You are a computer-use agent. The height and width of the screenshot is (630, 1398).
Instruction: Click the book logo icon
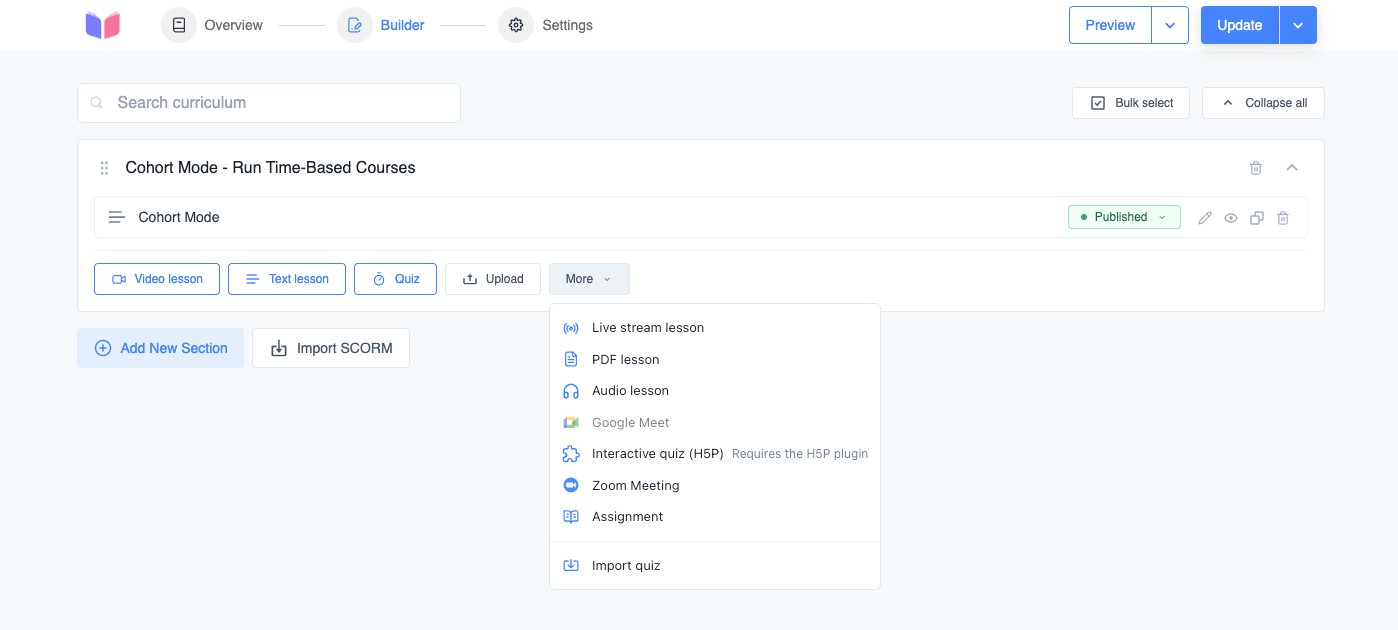[103, 25]
